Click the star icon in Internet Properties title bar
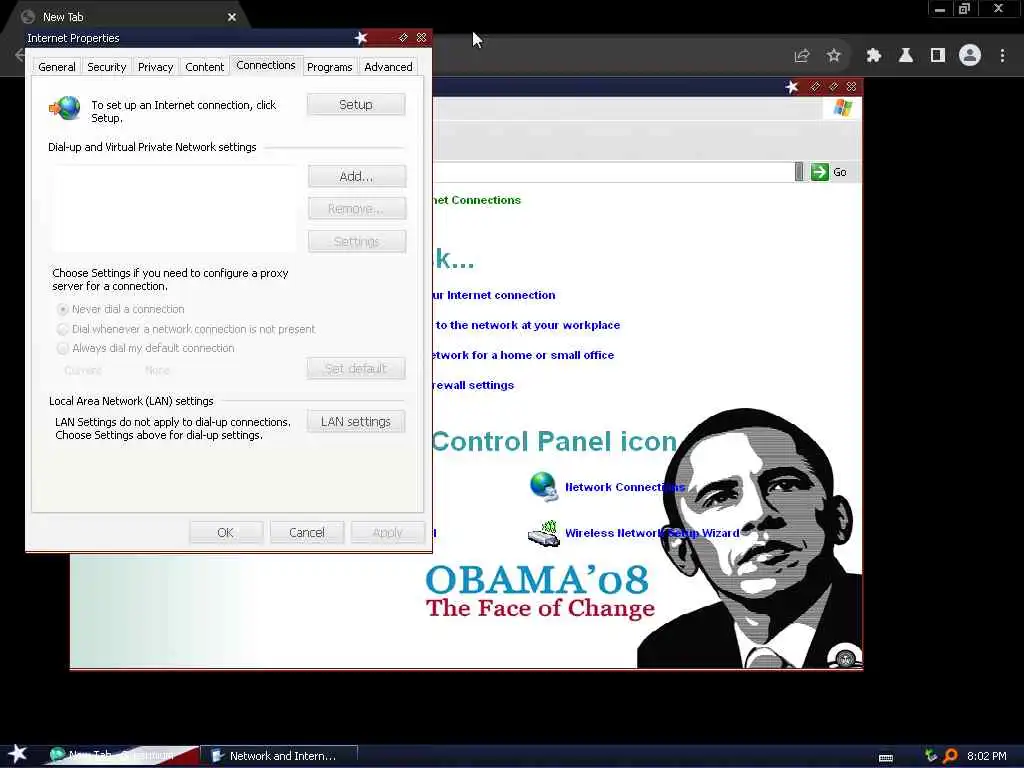1024x768 pixels. pyautogui.click(x=361, y=38)
